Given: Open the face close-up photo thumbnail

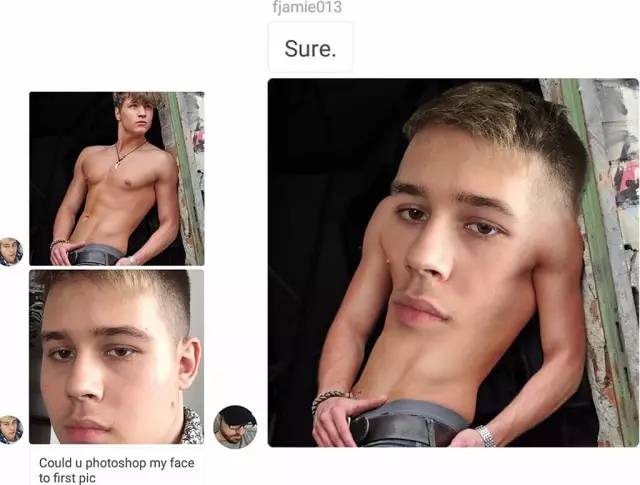Looking at the screenshot, I should (117, 357).
